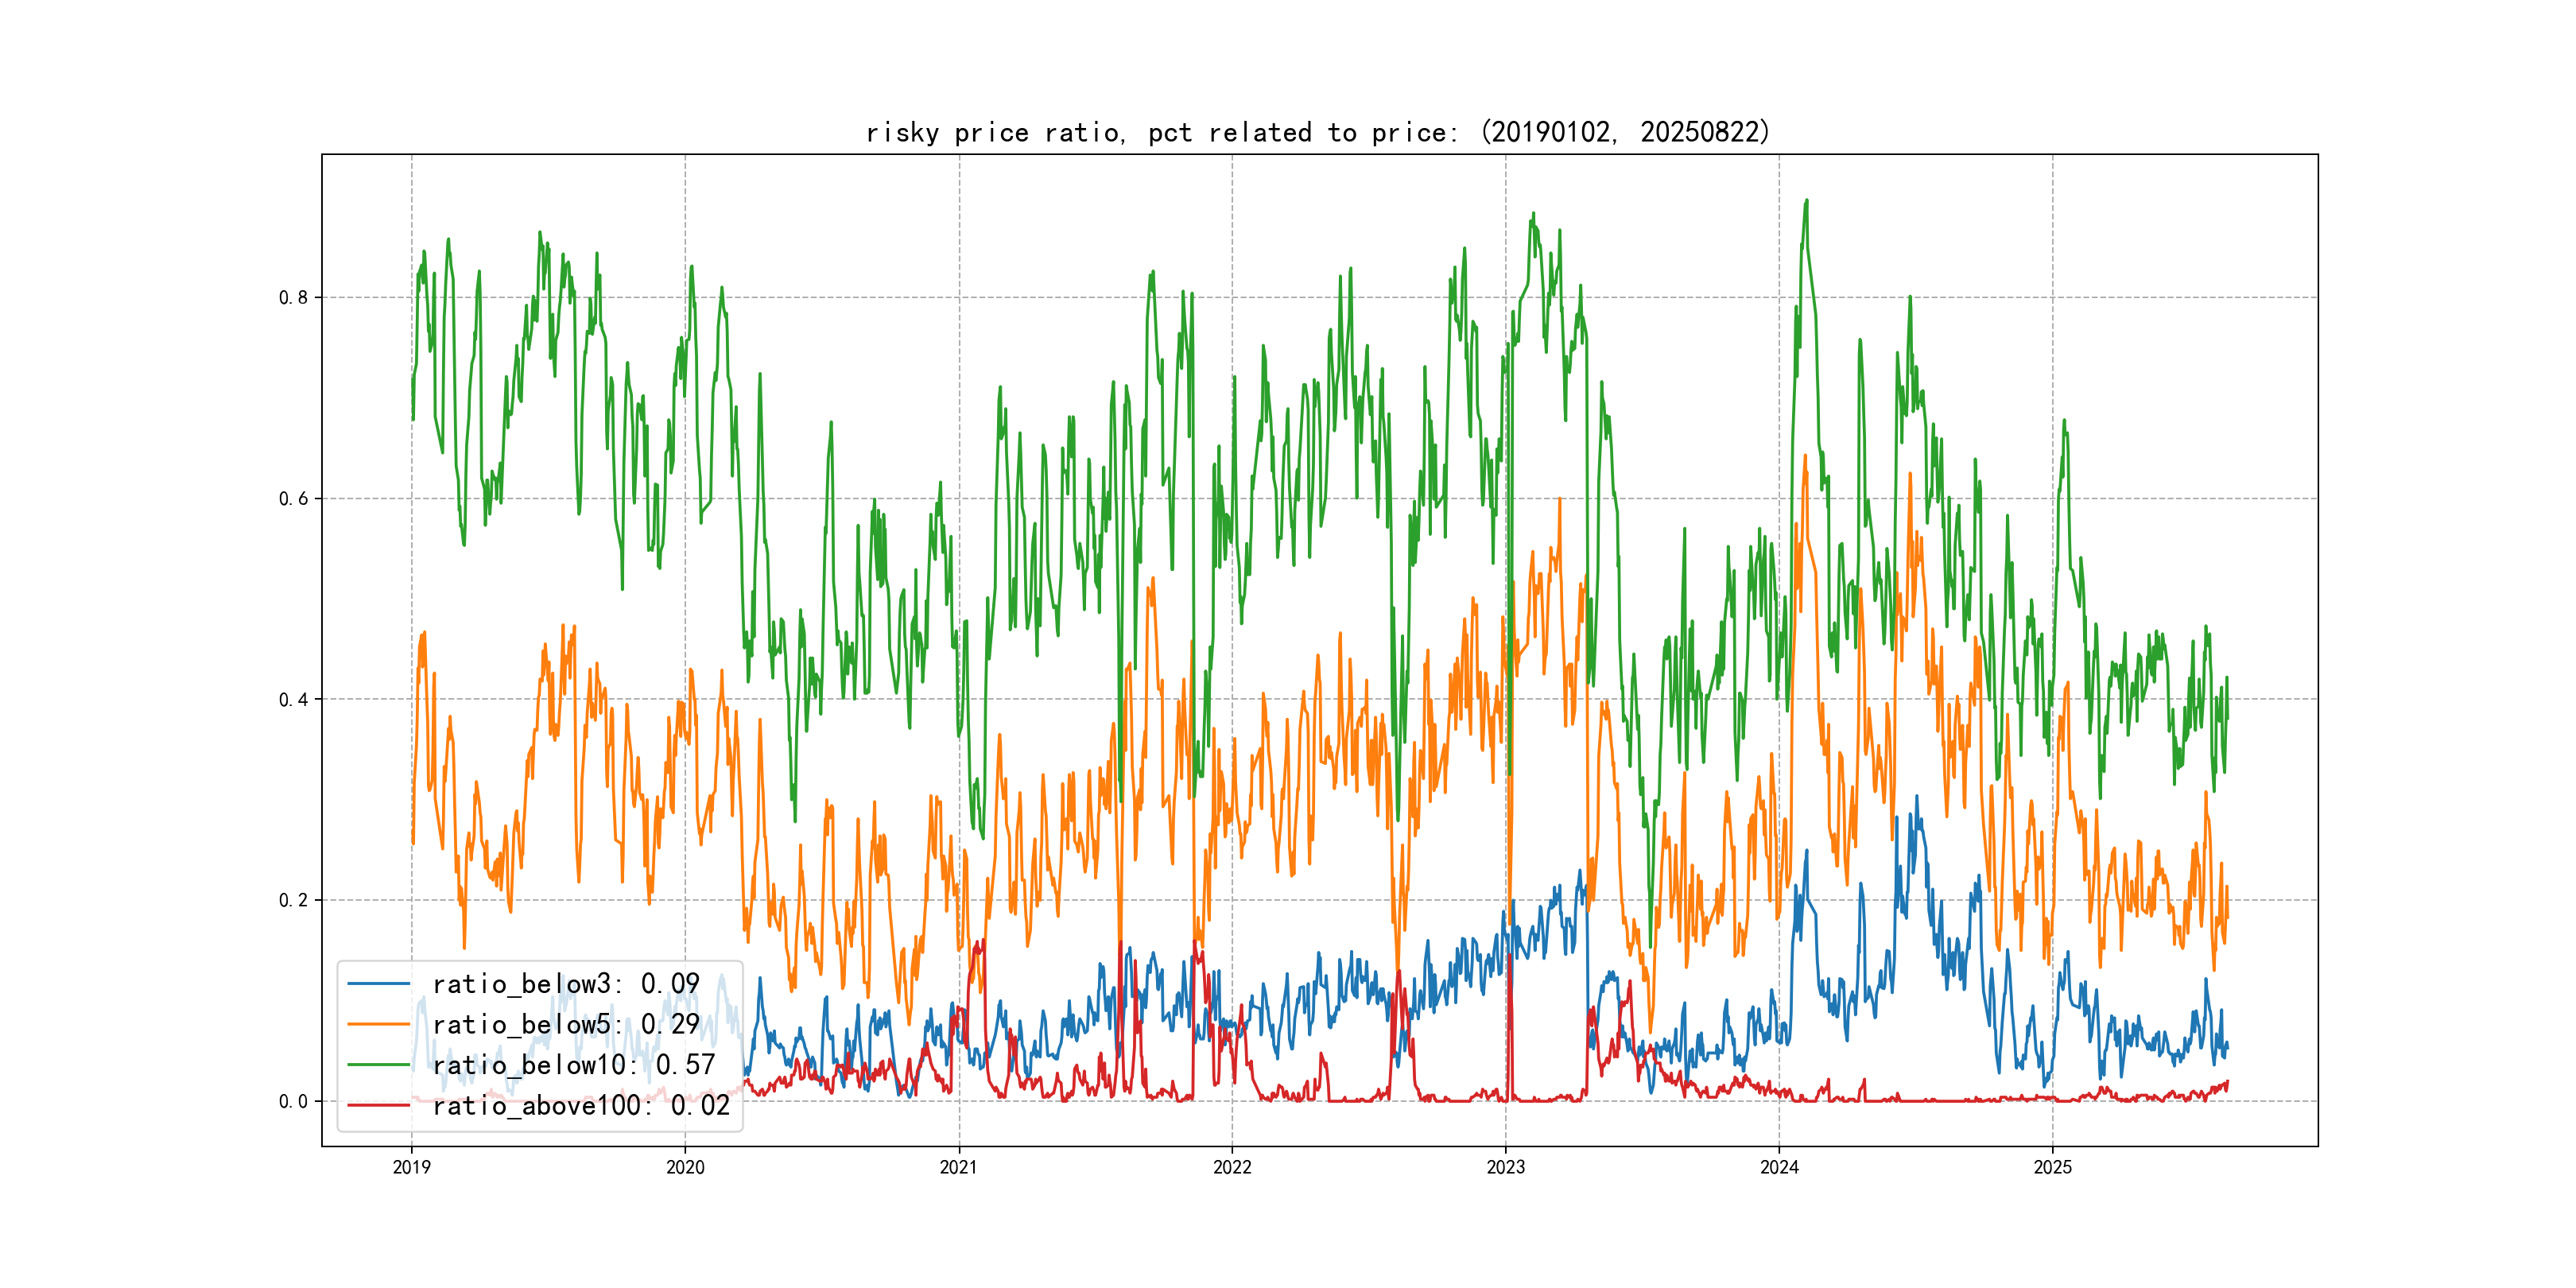Screen dimensions: 2576x1288
Task: Click the 2022 x-axis tick label
Action: point(1232,1167)
